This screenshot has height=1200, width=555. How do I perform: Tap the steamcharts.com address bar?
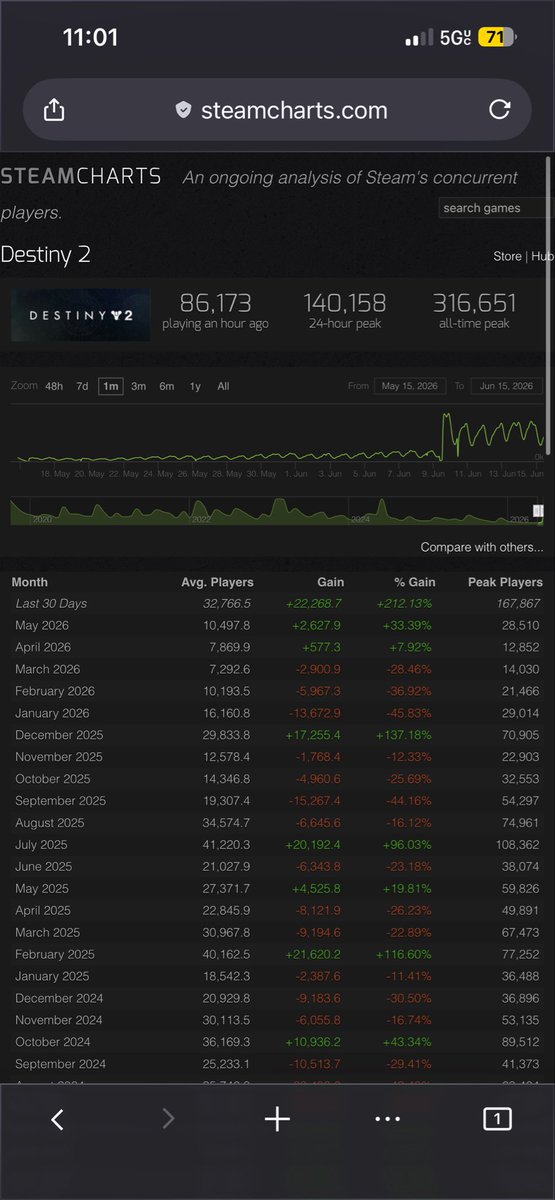pos(277,110)
